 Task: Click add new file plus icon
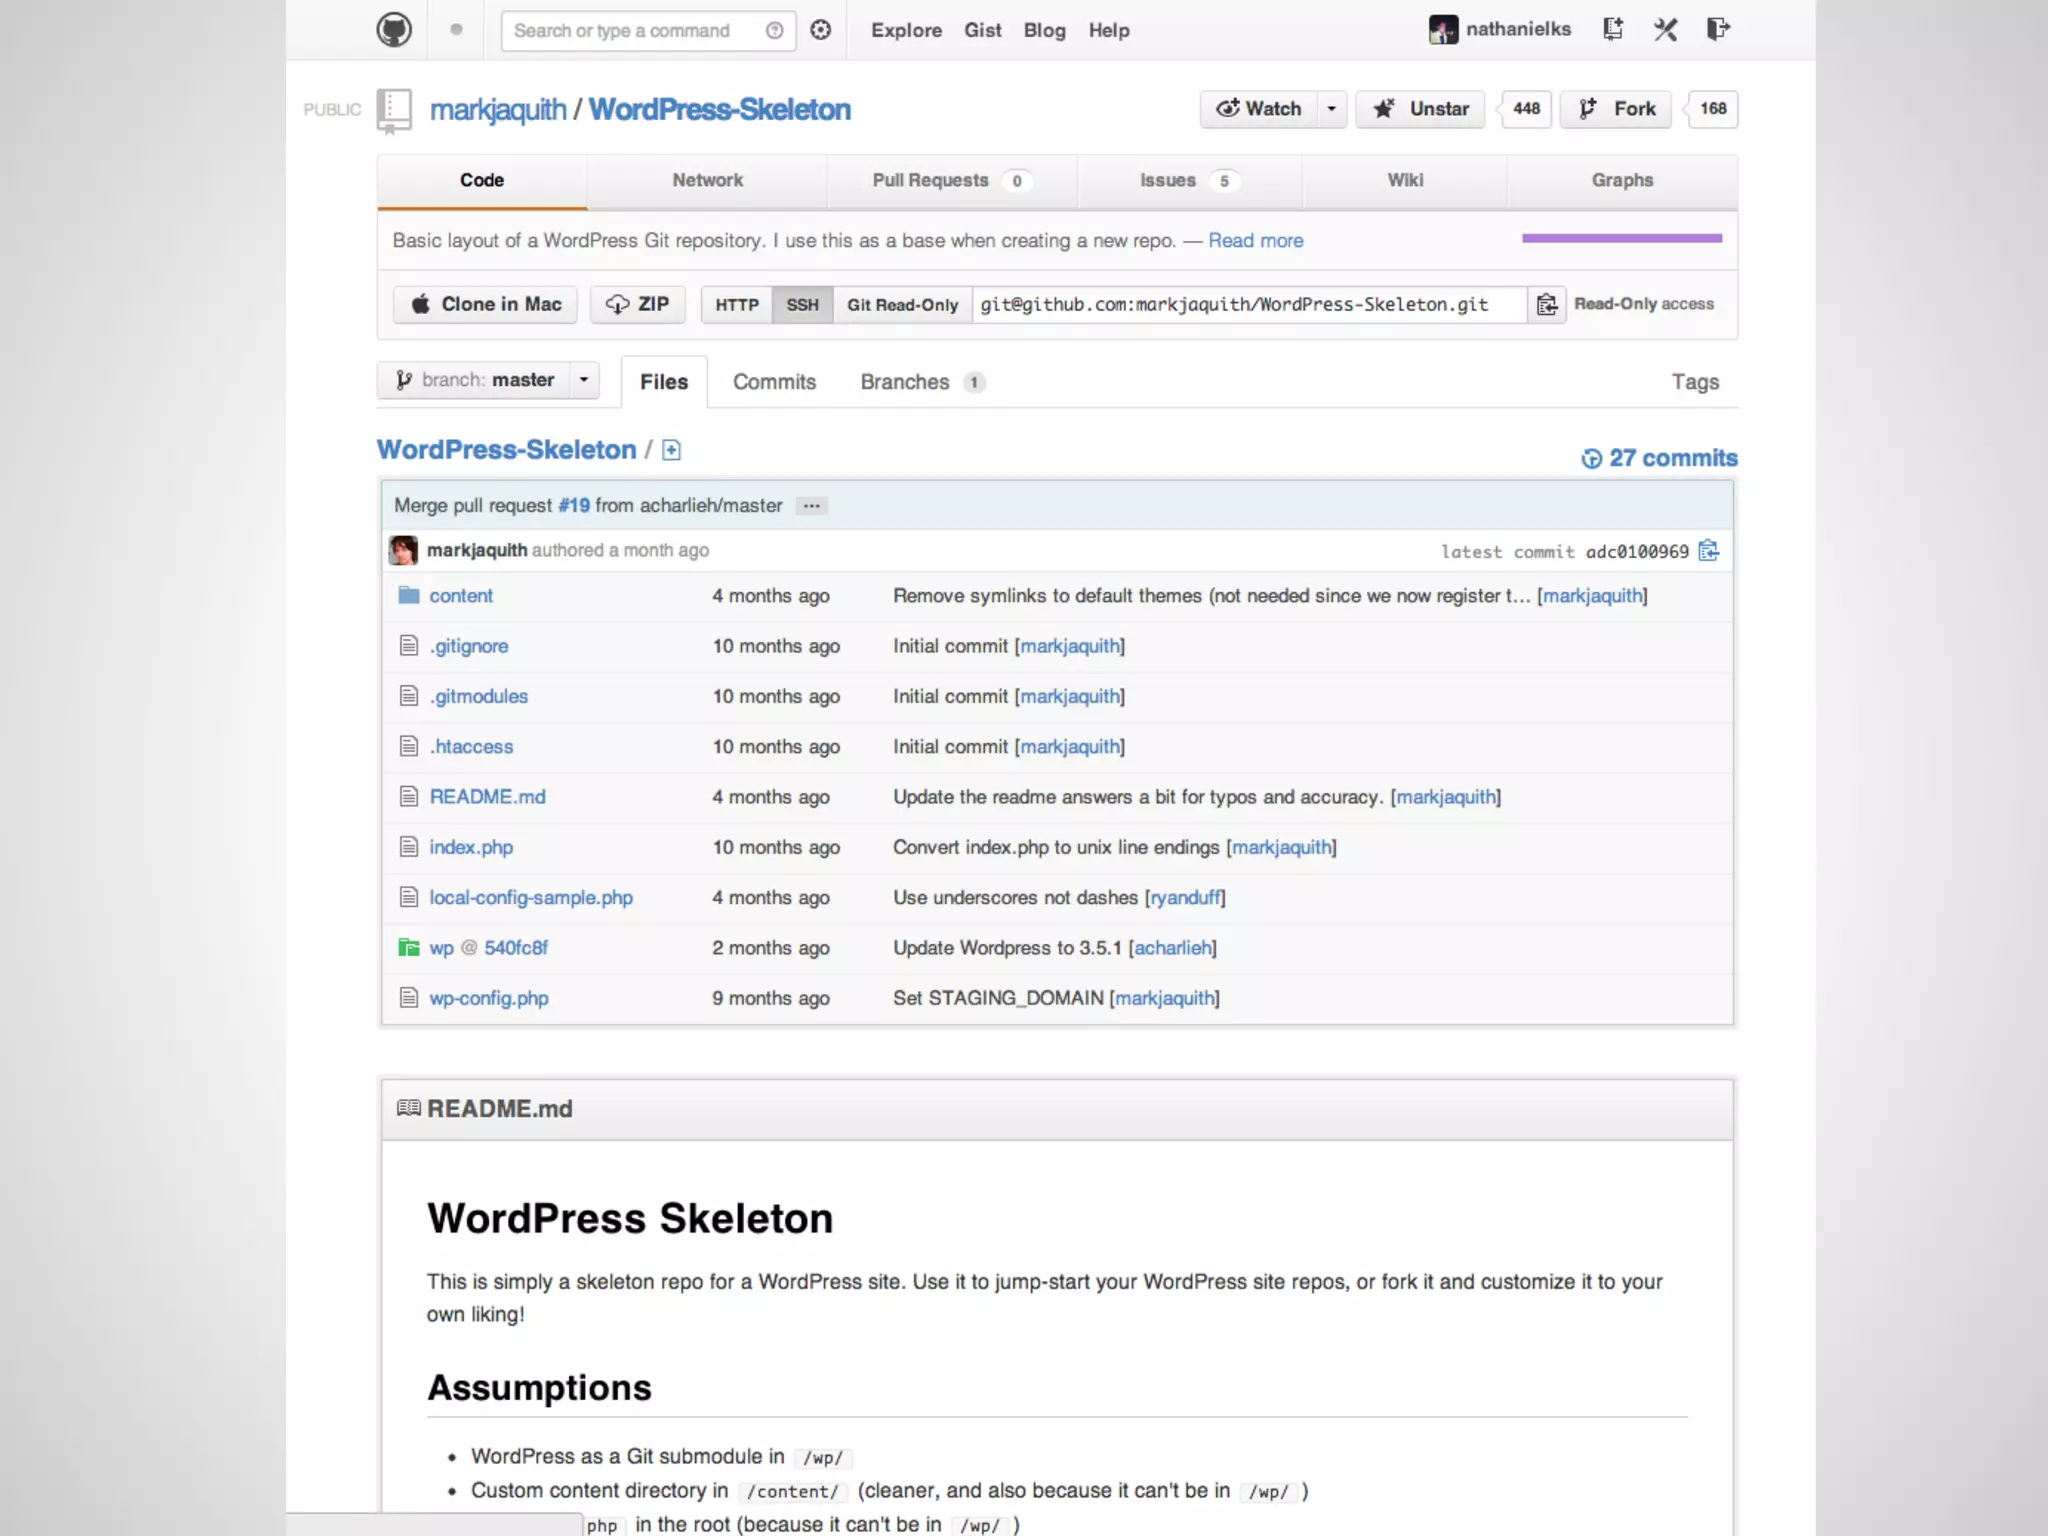click(672, 450)
